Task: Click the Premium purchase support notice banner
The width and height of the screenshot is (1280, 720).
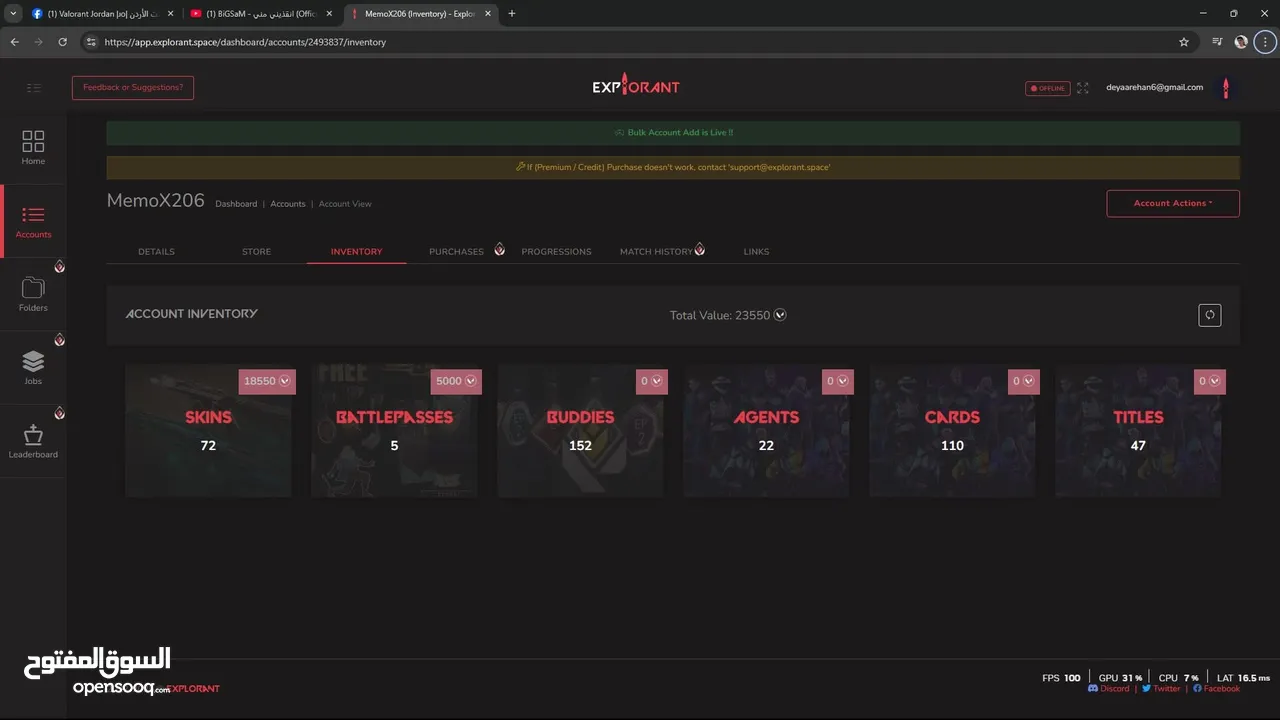Action: [x=673, y=167]
